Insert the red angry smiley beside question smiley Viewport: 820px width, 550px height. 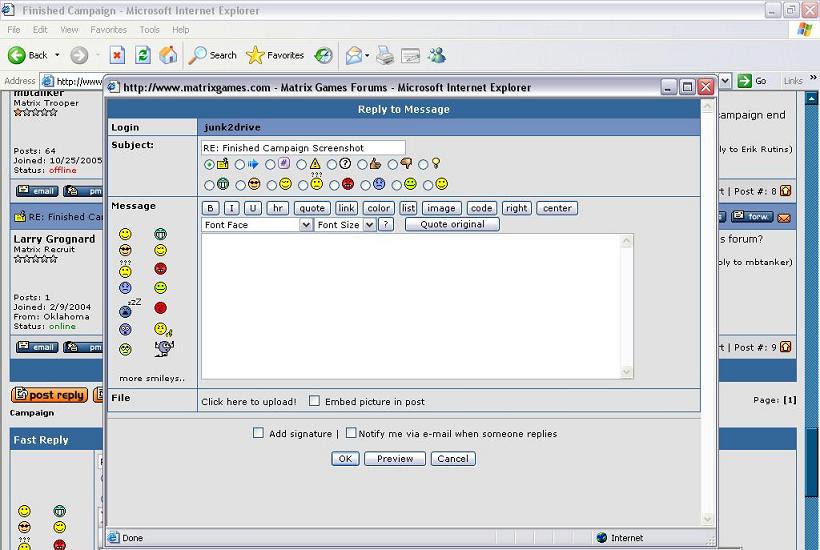(x=161, y=269)
